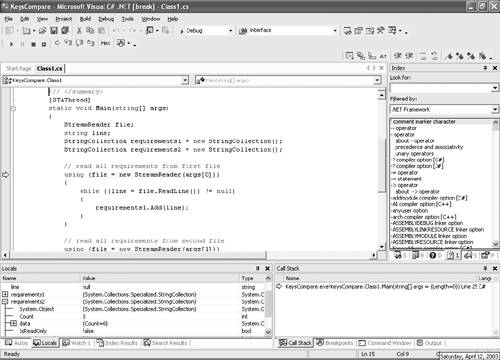The width and height of the screenshot is (500, 360).
Task: Toggle Hex display button
Action: pyautogui.click(x=105, y=43)
